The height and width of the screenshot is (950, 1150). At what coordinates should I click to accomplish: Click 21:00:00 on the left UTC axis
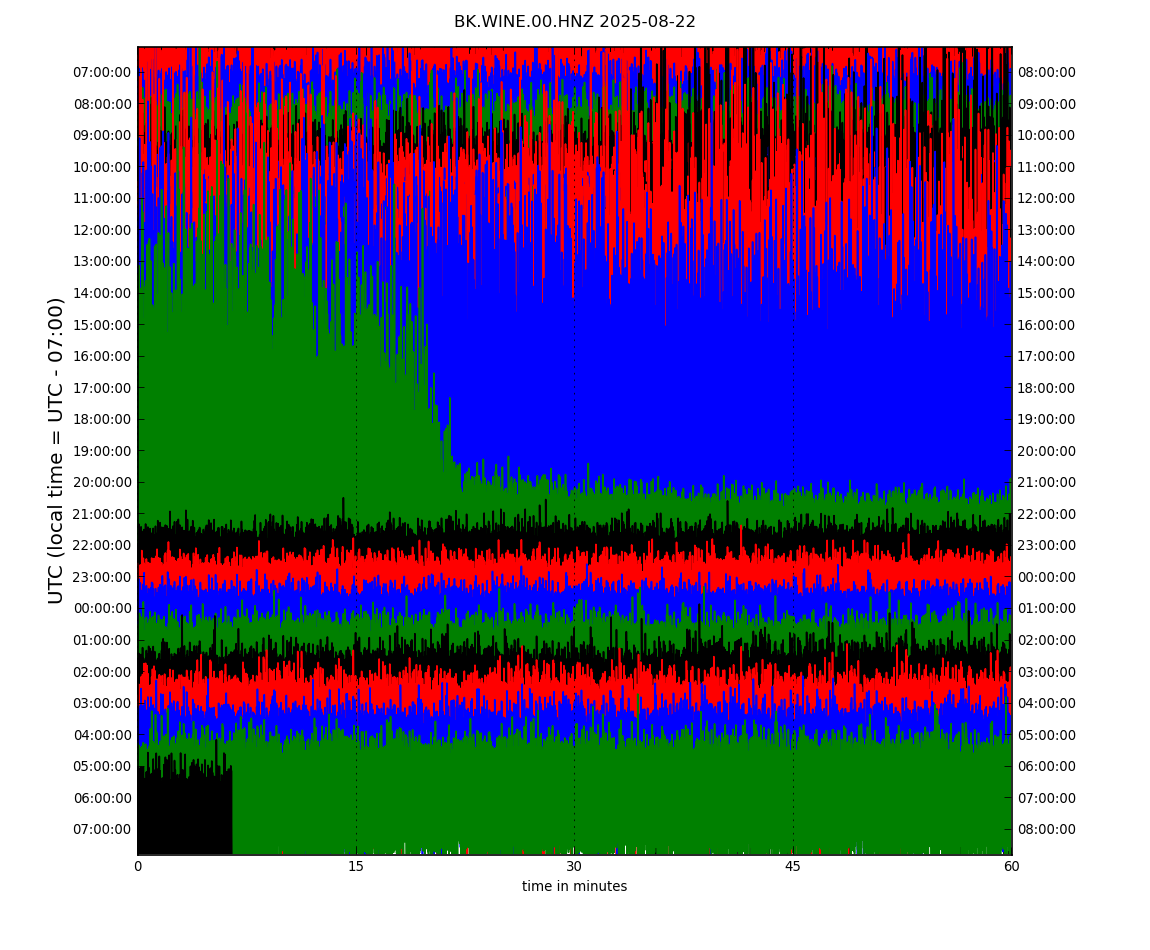(102, 514)
